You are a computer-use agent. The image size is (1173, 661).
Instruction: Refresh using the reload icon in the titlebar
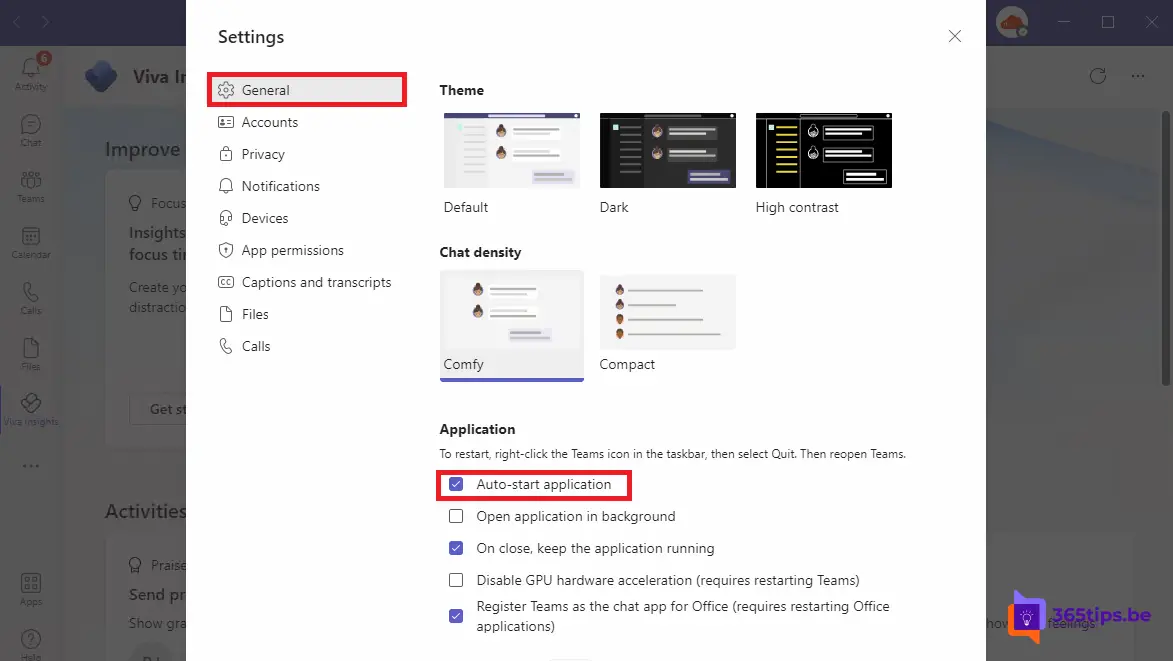click(1097, 75)
